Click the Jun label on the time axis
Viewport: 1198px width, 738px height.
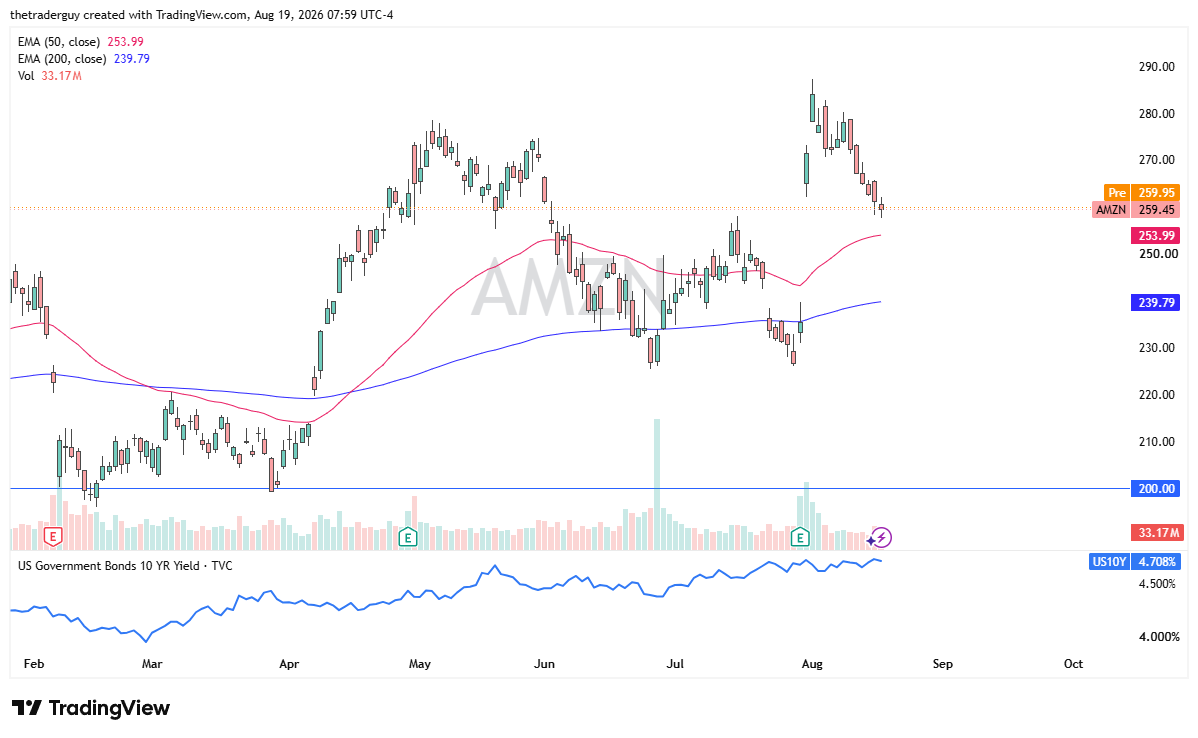[x=544, y=664]
